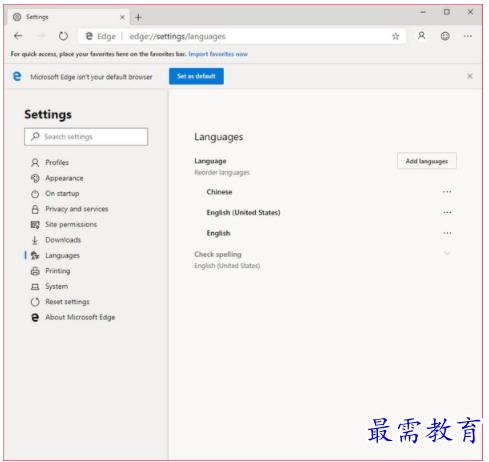Open Site permissions settings

(71, 224)
